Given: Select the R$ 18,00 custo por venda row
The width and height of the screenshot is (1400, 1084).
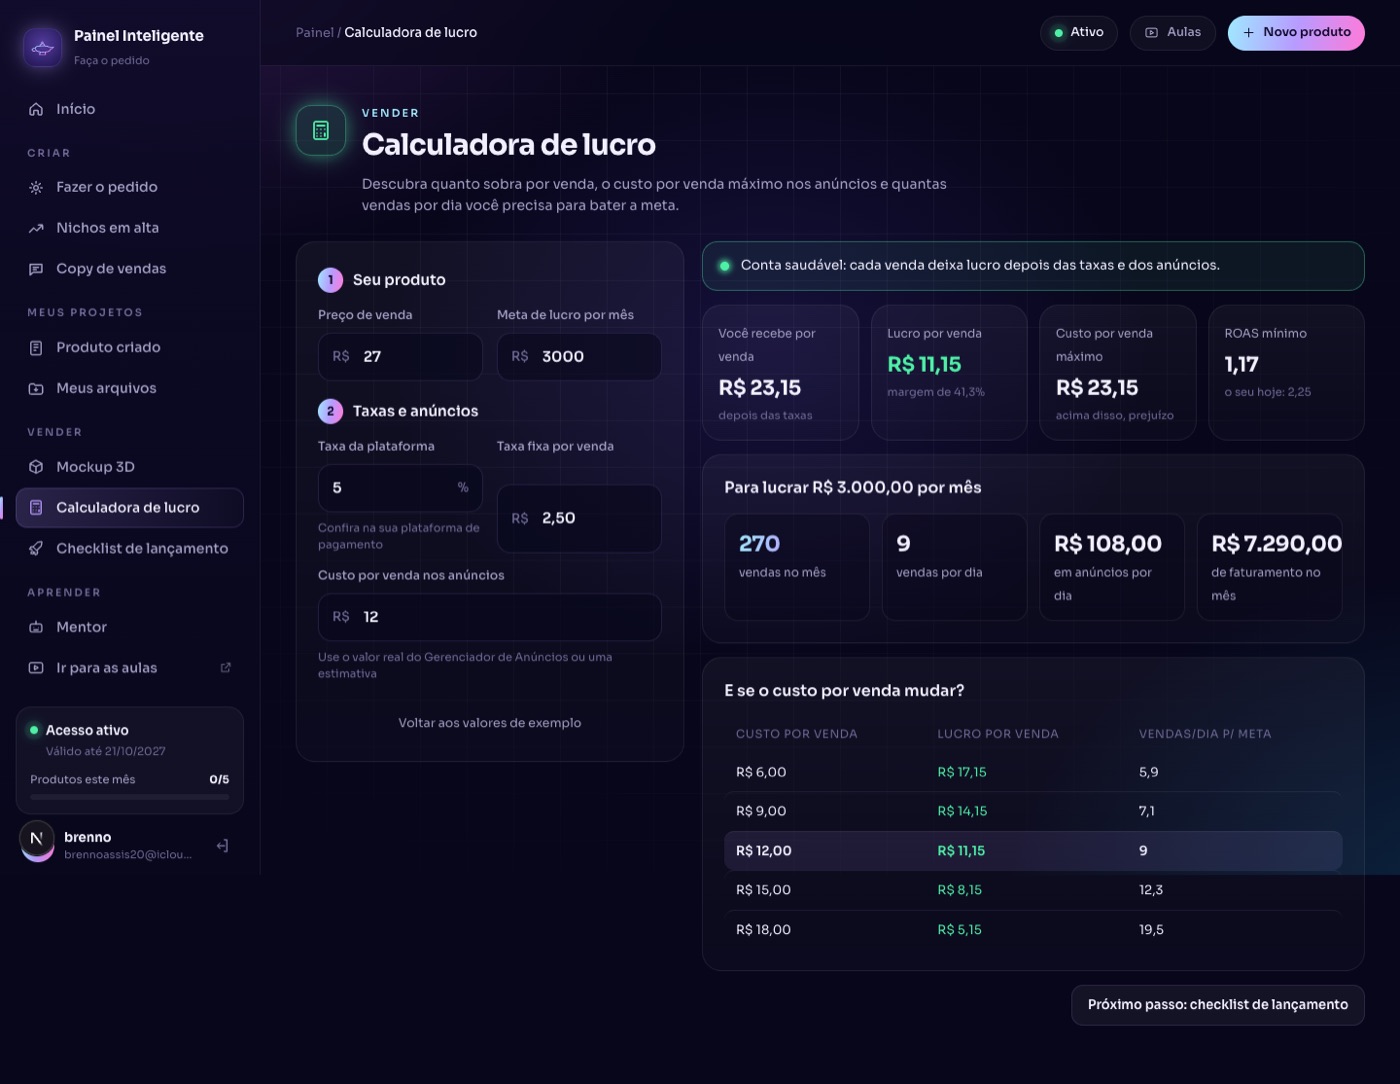Looking at the screenshot, I should (1033, 930).
